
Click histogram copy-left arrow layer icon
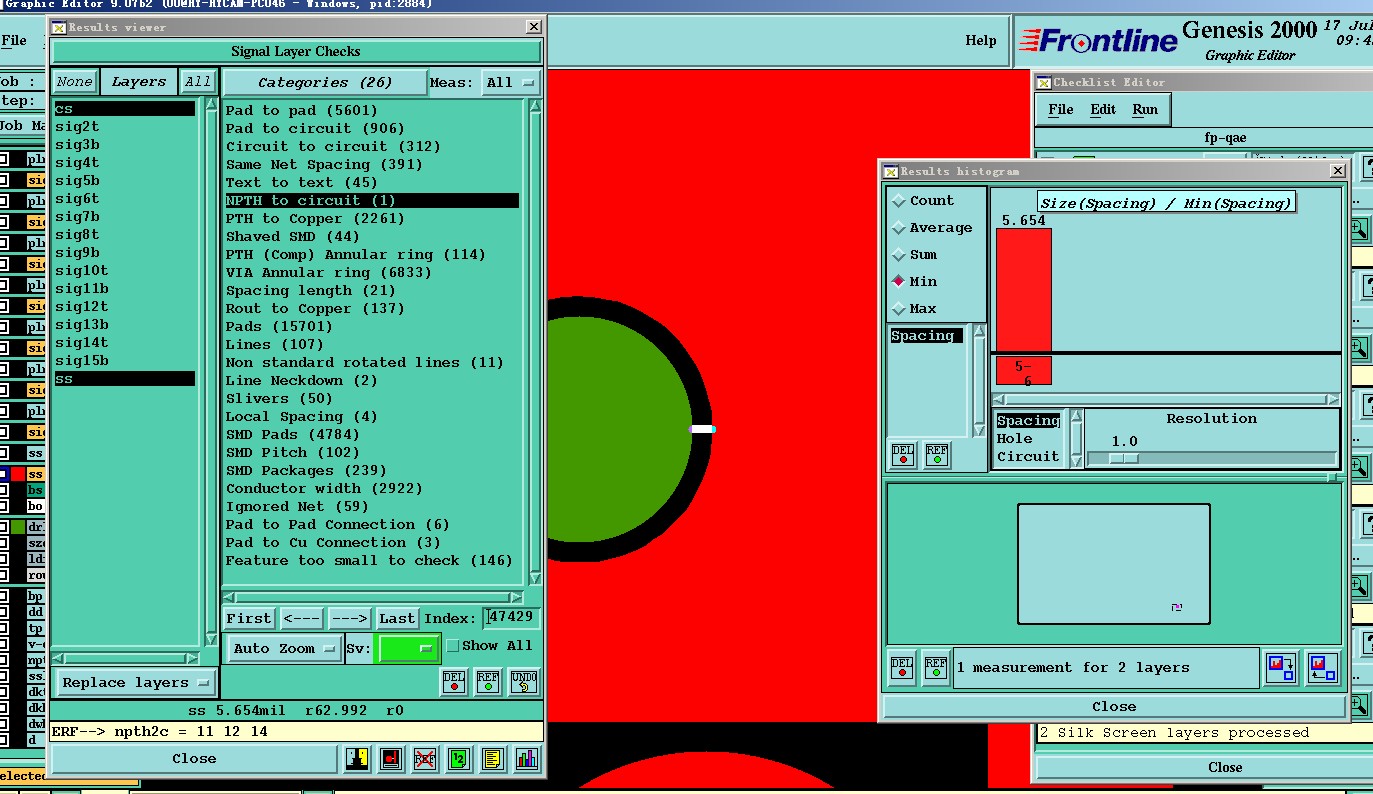click(1322, 667)
